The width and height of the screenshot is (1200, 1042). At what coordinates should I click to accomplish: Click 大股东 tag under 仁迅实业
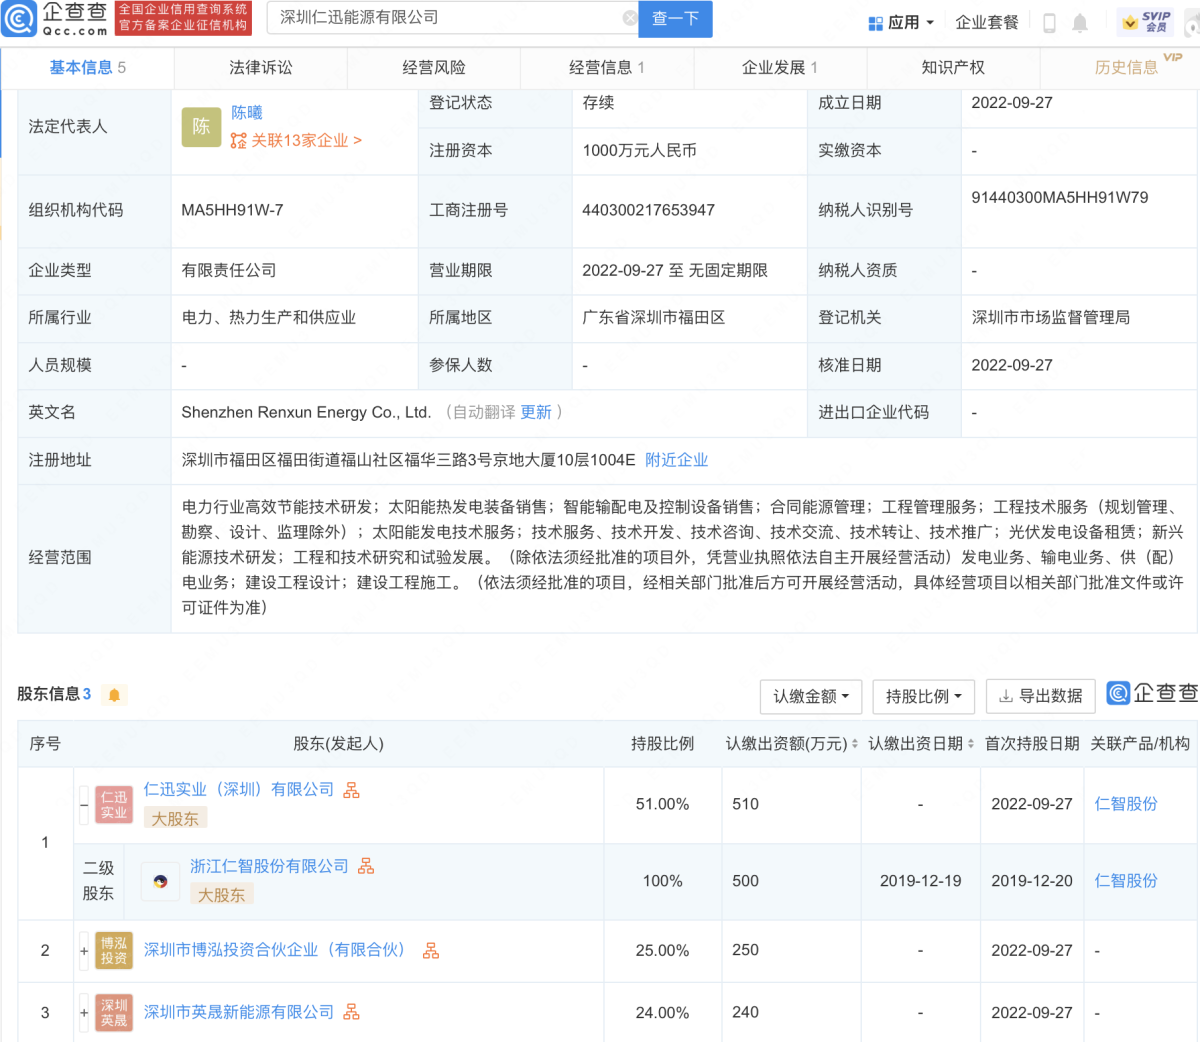(176, 819)
